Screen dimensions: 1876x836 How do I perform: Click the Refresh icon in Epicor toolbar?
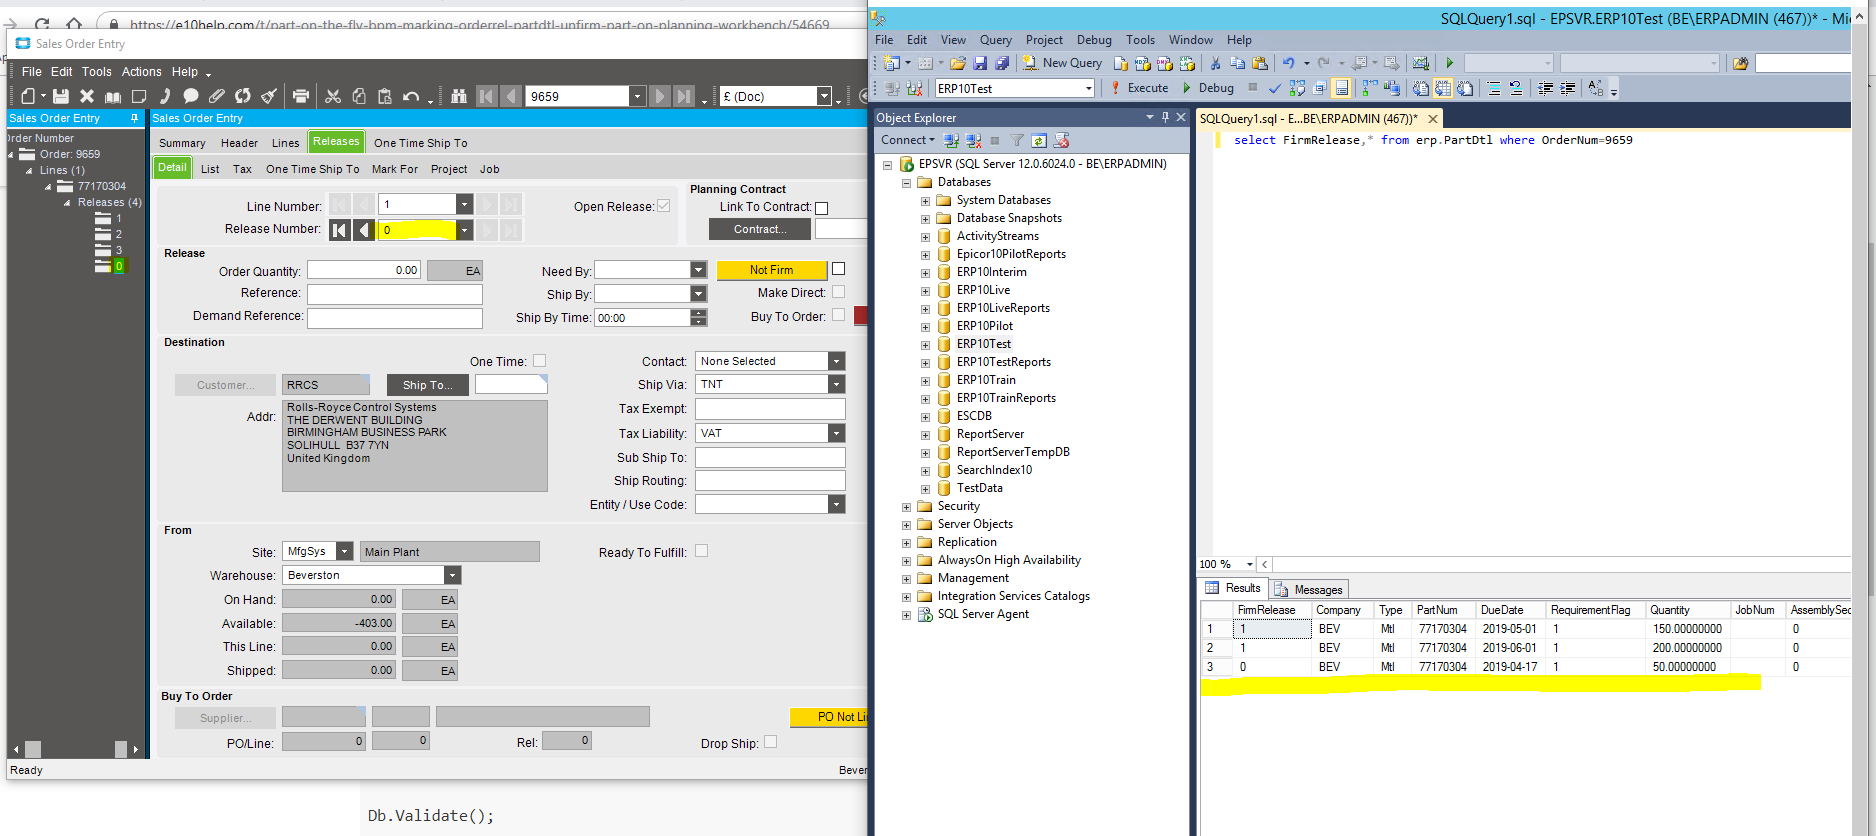click(x=243, y=96)
